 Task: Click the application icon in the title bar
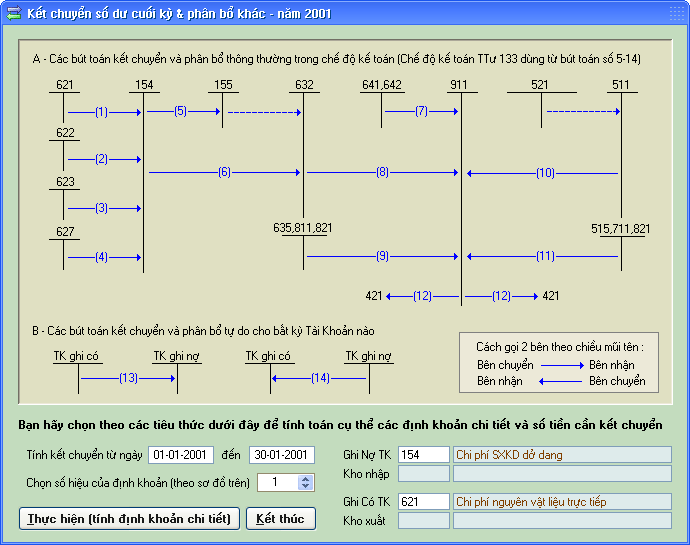click(13, 14)
